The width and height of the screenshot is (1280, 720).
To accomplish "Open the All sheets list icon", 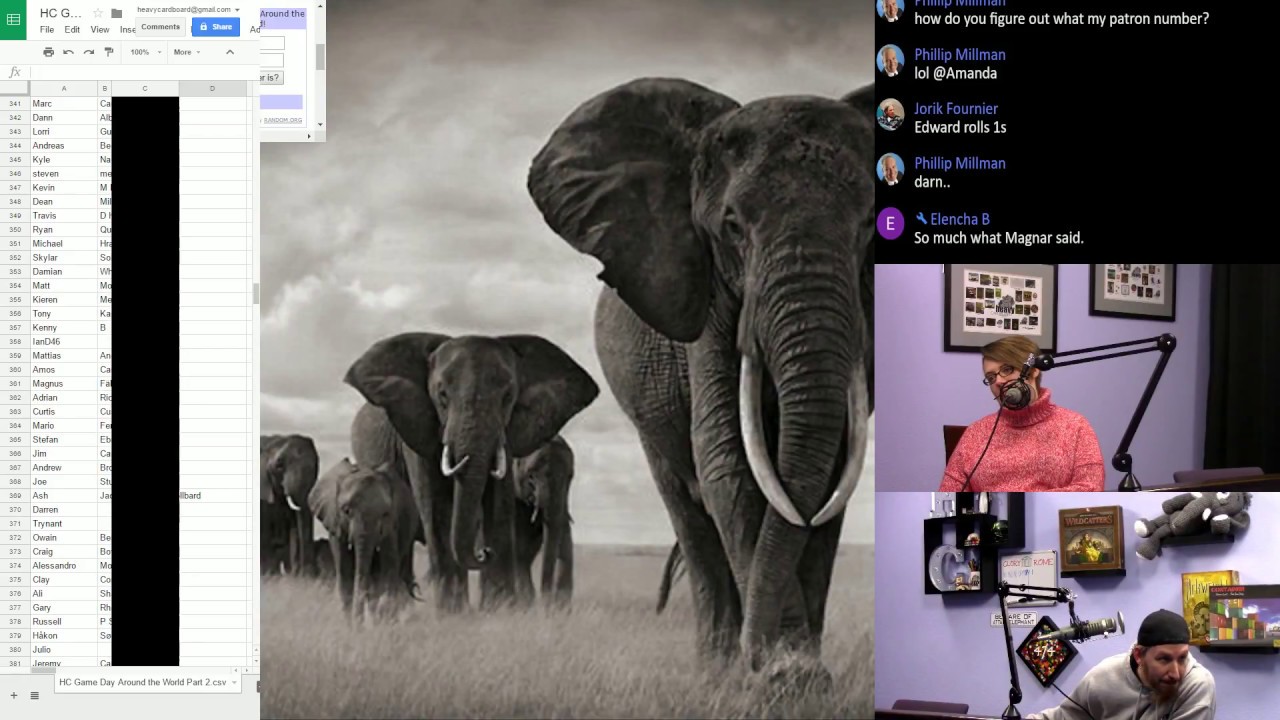I will [34, 695].
